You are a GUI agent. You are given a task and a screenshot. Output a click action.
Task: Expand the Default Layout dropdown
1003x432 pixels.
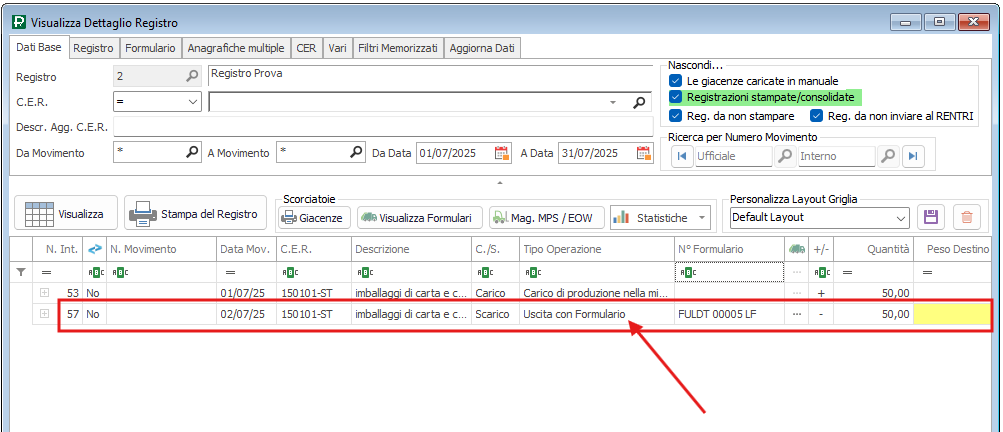[x=900, y=217]
